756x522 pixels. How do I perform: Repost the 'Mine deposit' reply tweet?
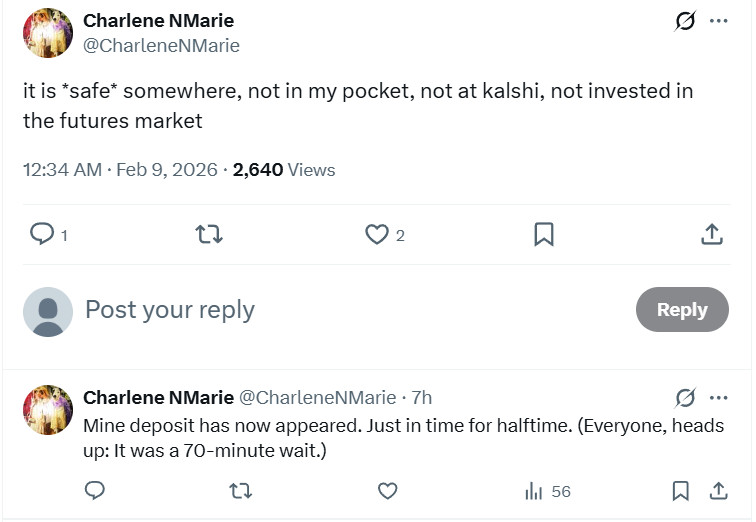click(x=241, y=491)
